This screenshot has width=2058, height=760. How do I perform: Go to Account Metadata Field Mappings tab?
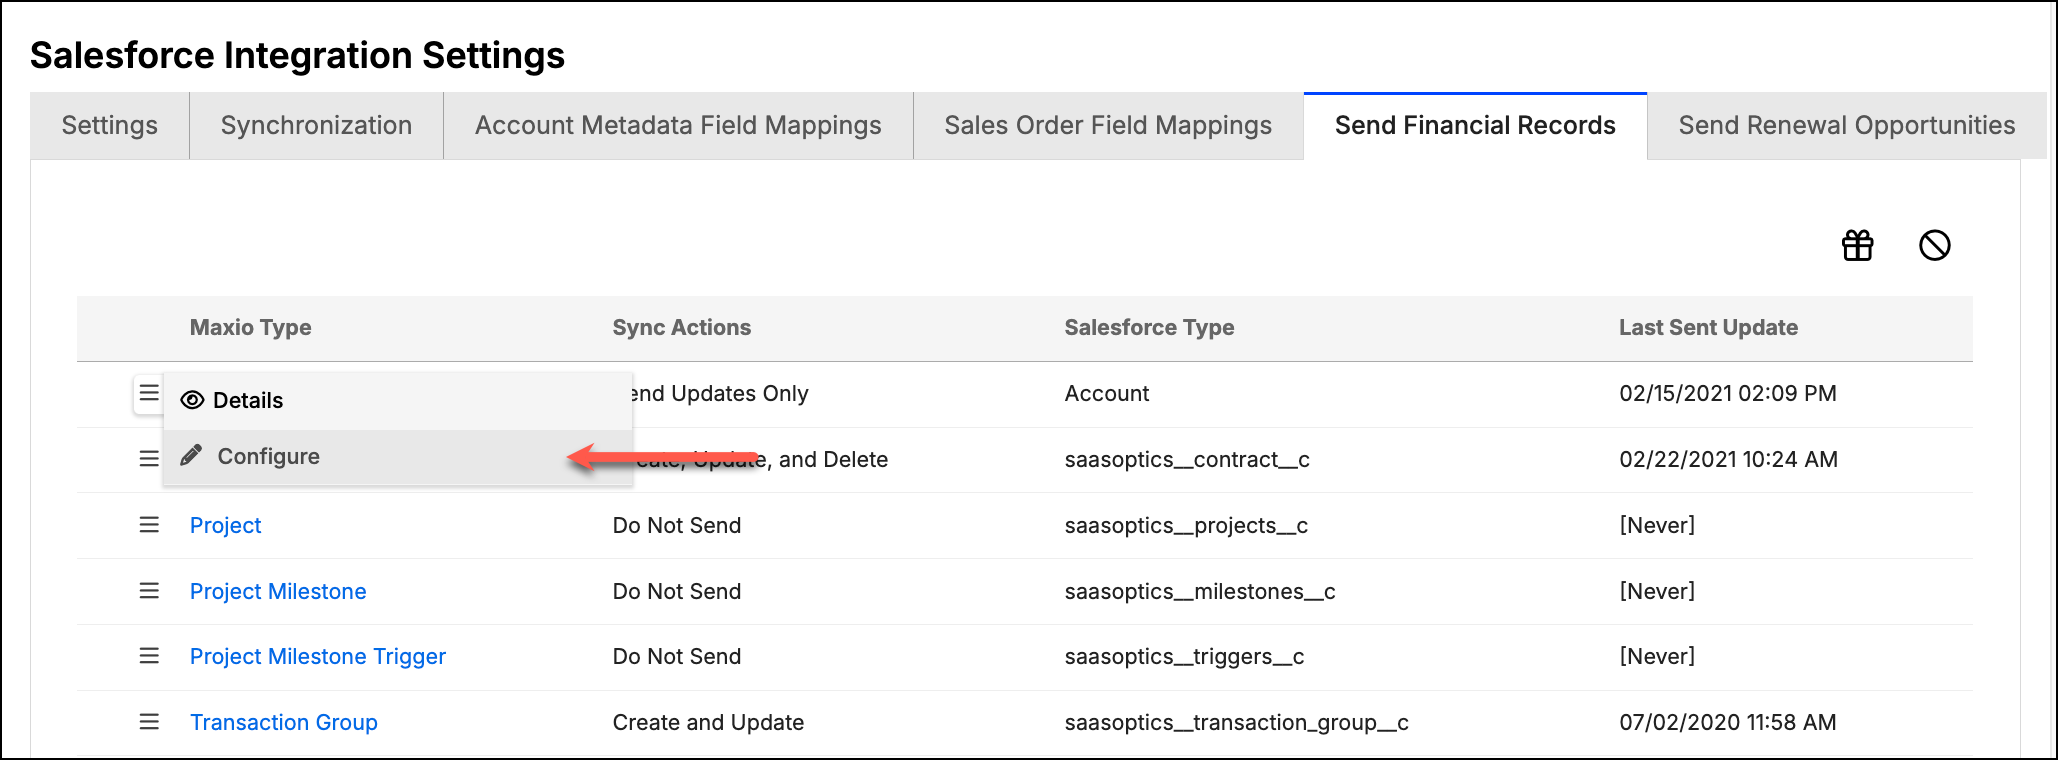678,126
